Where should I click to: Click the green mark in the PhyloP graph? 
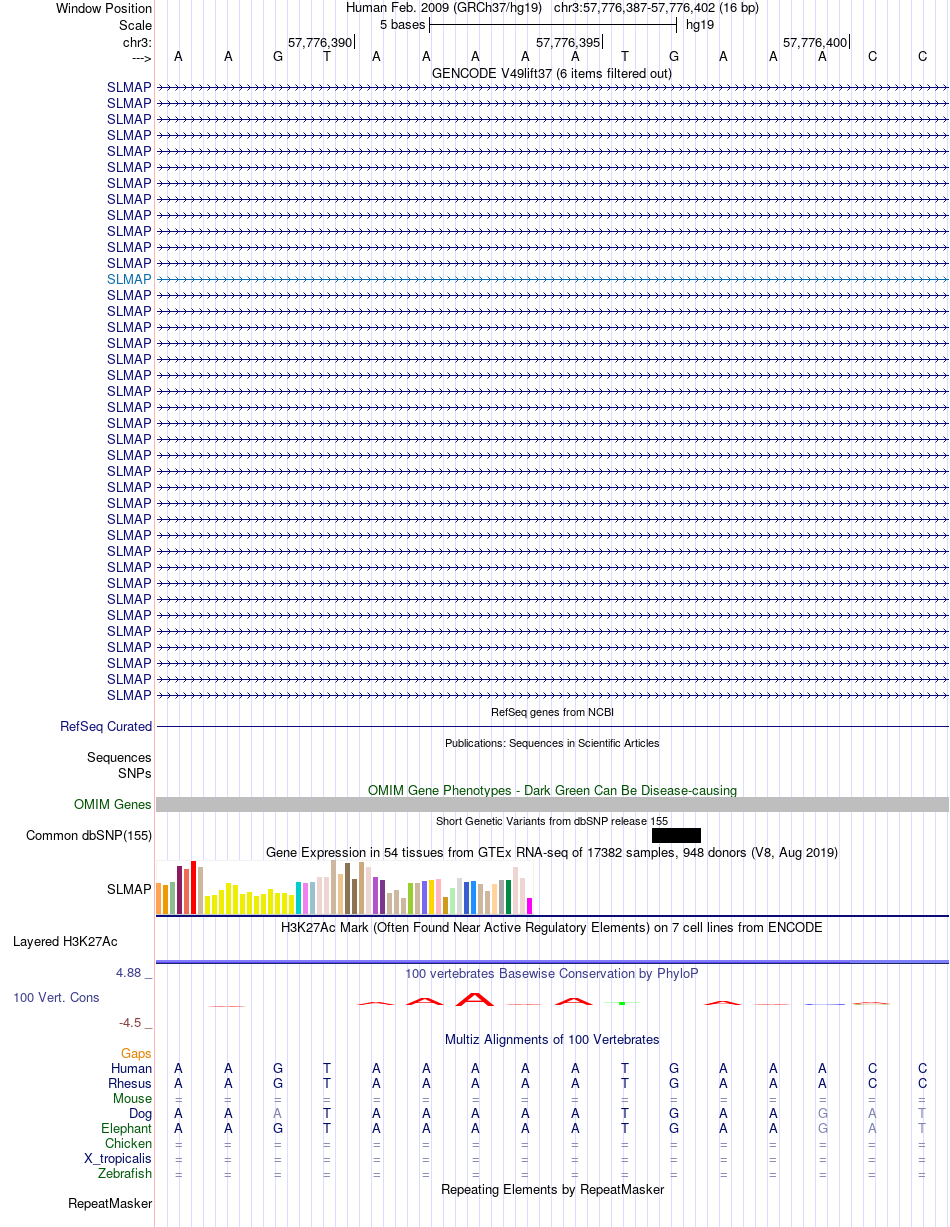click(622, 1002)
